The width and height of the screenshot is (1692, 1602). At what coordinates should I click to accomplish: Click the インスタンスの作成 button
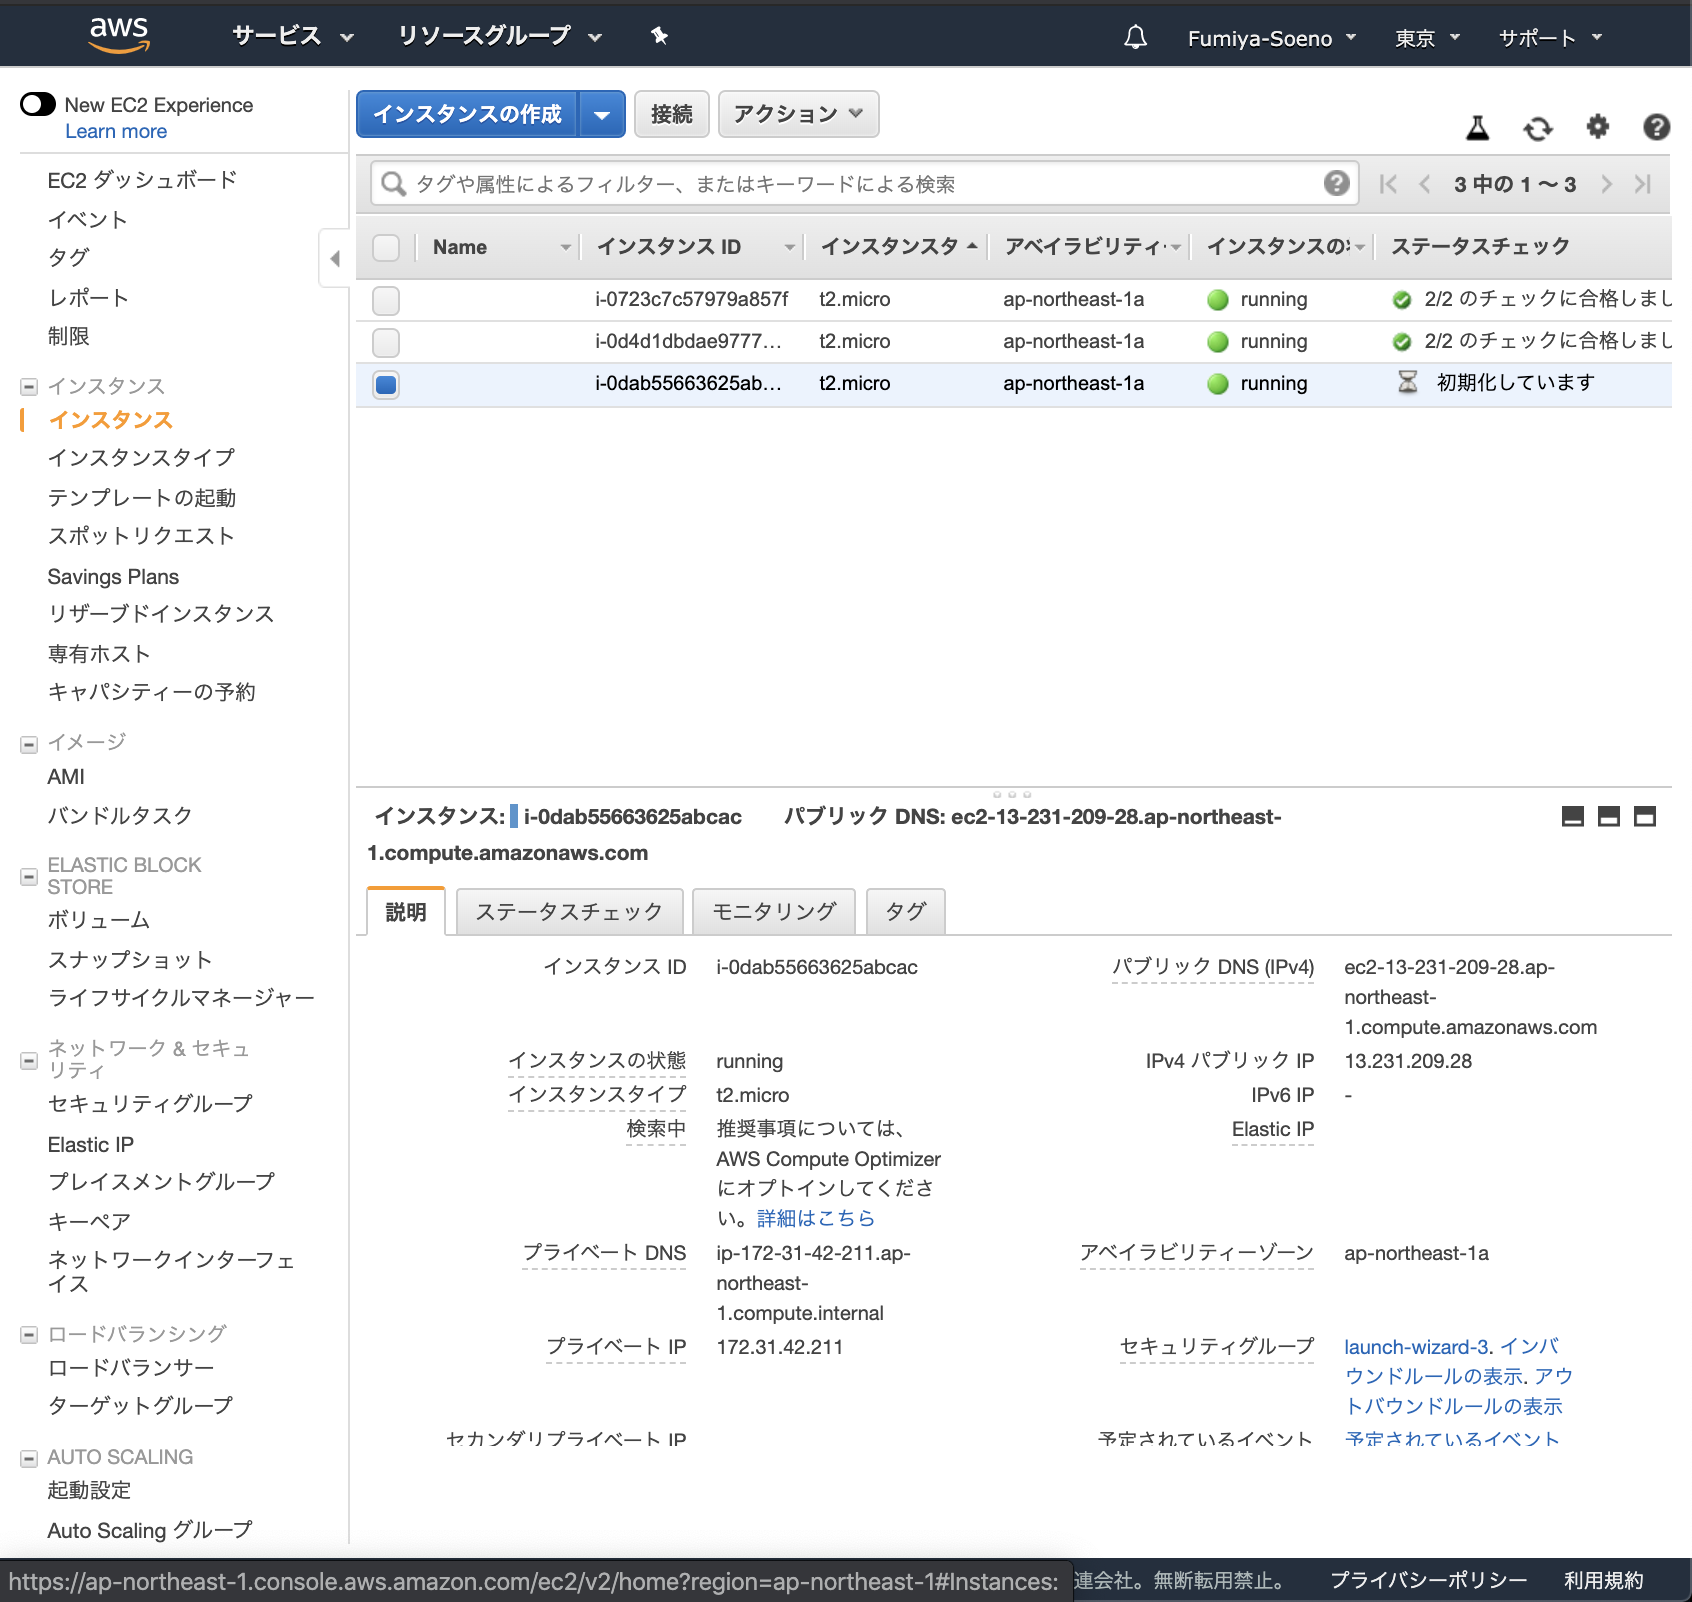pyautogui.click(x=467, y=114)
